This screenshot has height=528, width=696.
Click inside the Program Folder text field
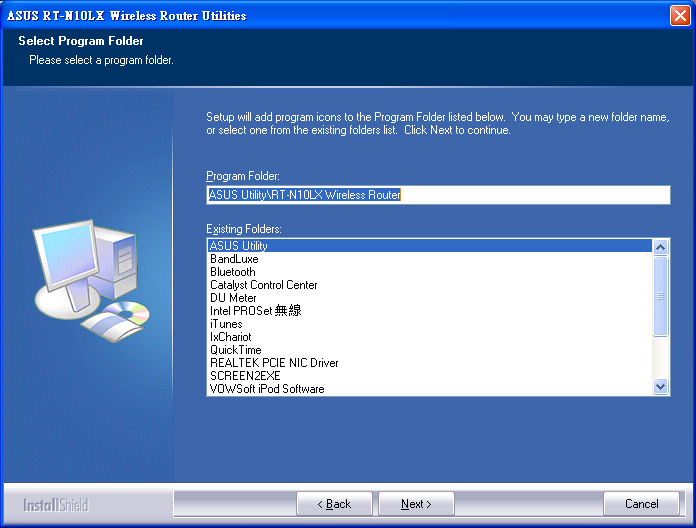(x=438, y=195)
